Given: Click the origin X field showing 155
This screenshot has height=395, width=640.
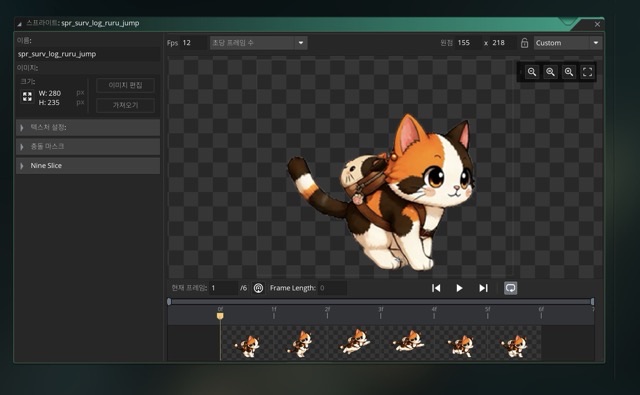Looking at the screenshot, I should pyautogui.click(x=468, y=43).
